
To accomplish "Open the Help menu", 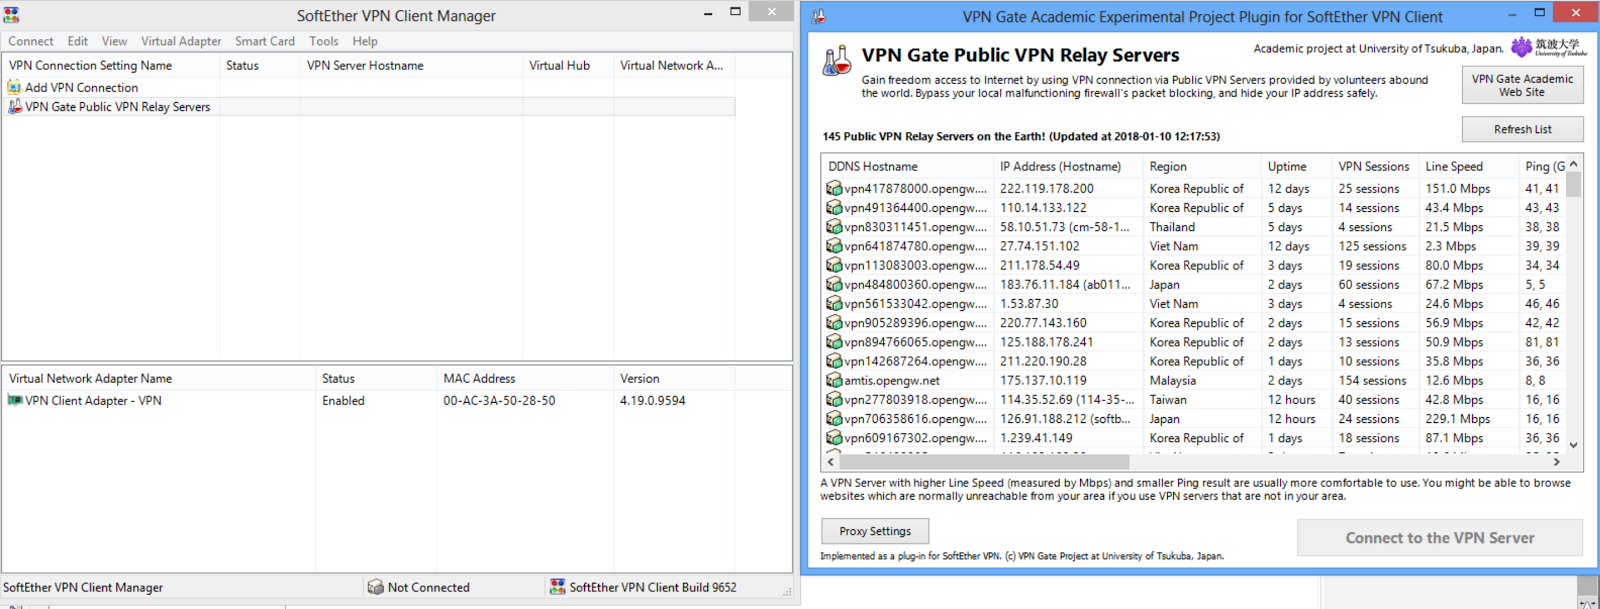I will [x=365, y=41].
